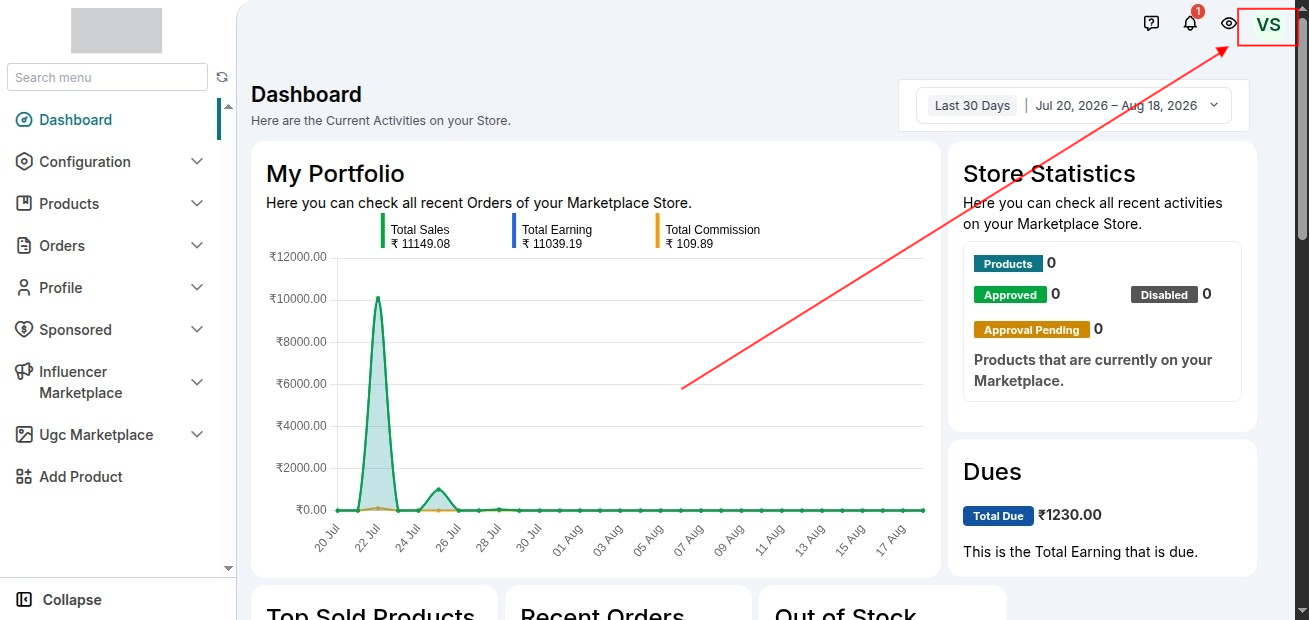
Task: Open notifications via the bell icon
Action: (1190, 23)
